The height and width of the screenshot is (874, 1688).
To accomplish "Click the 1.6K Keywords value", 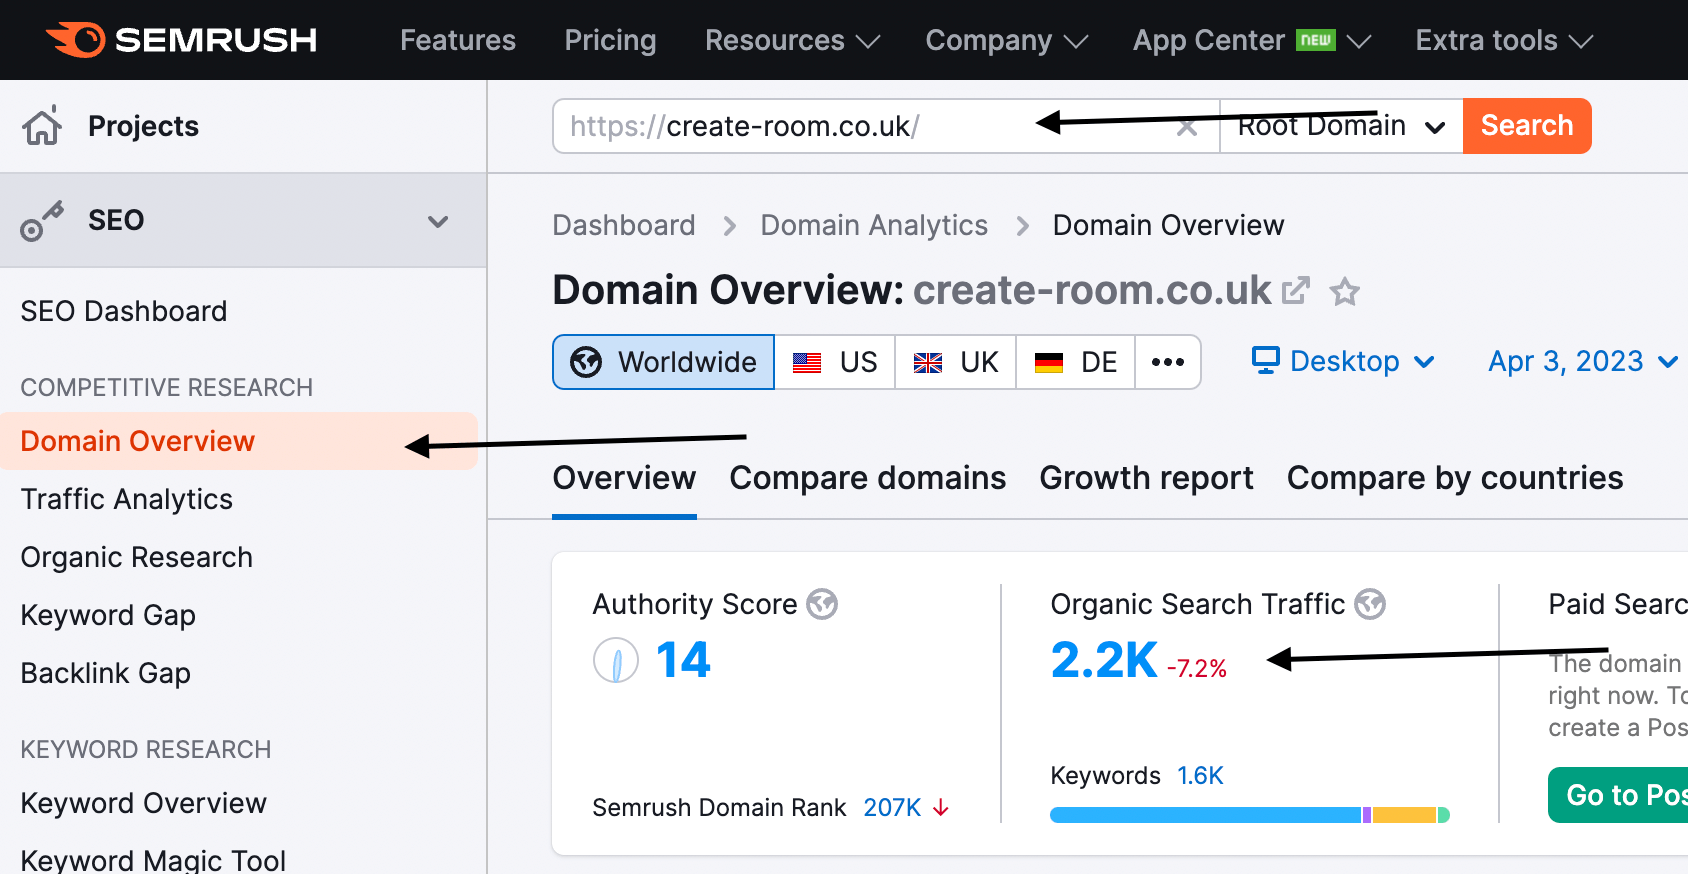I will pos(1200,775).
